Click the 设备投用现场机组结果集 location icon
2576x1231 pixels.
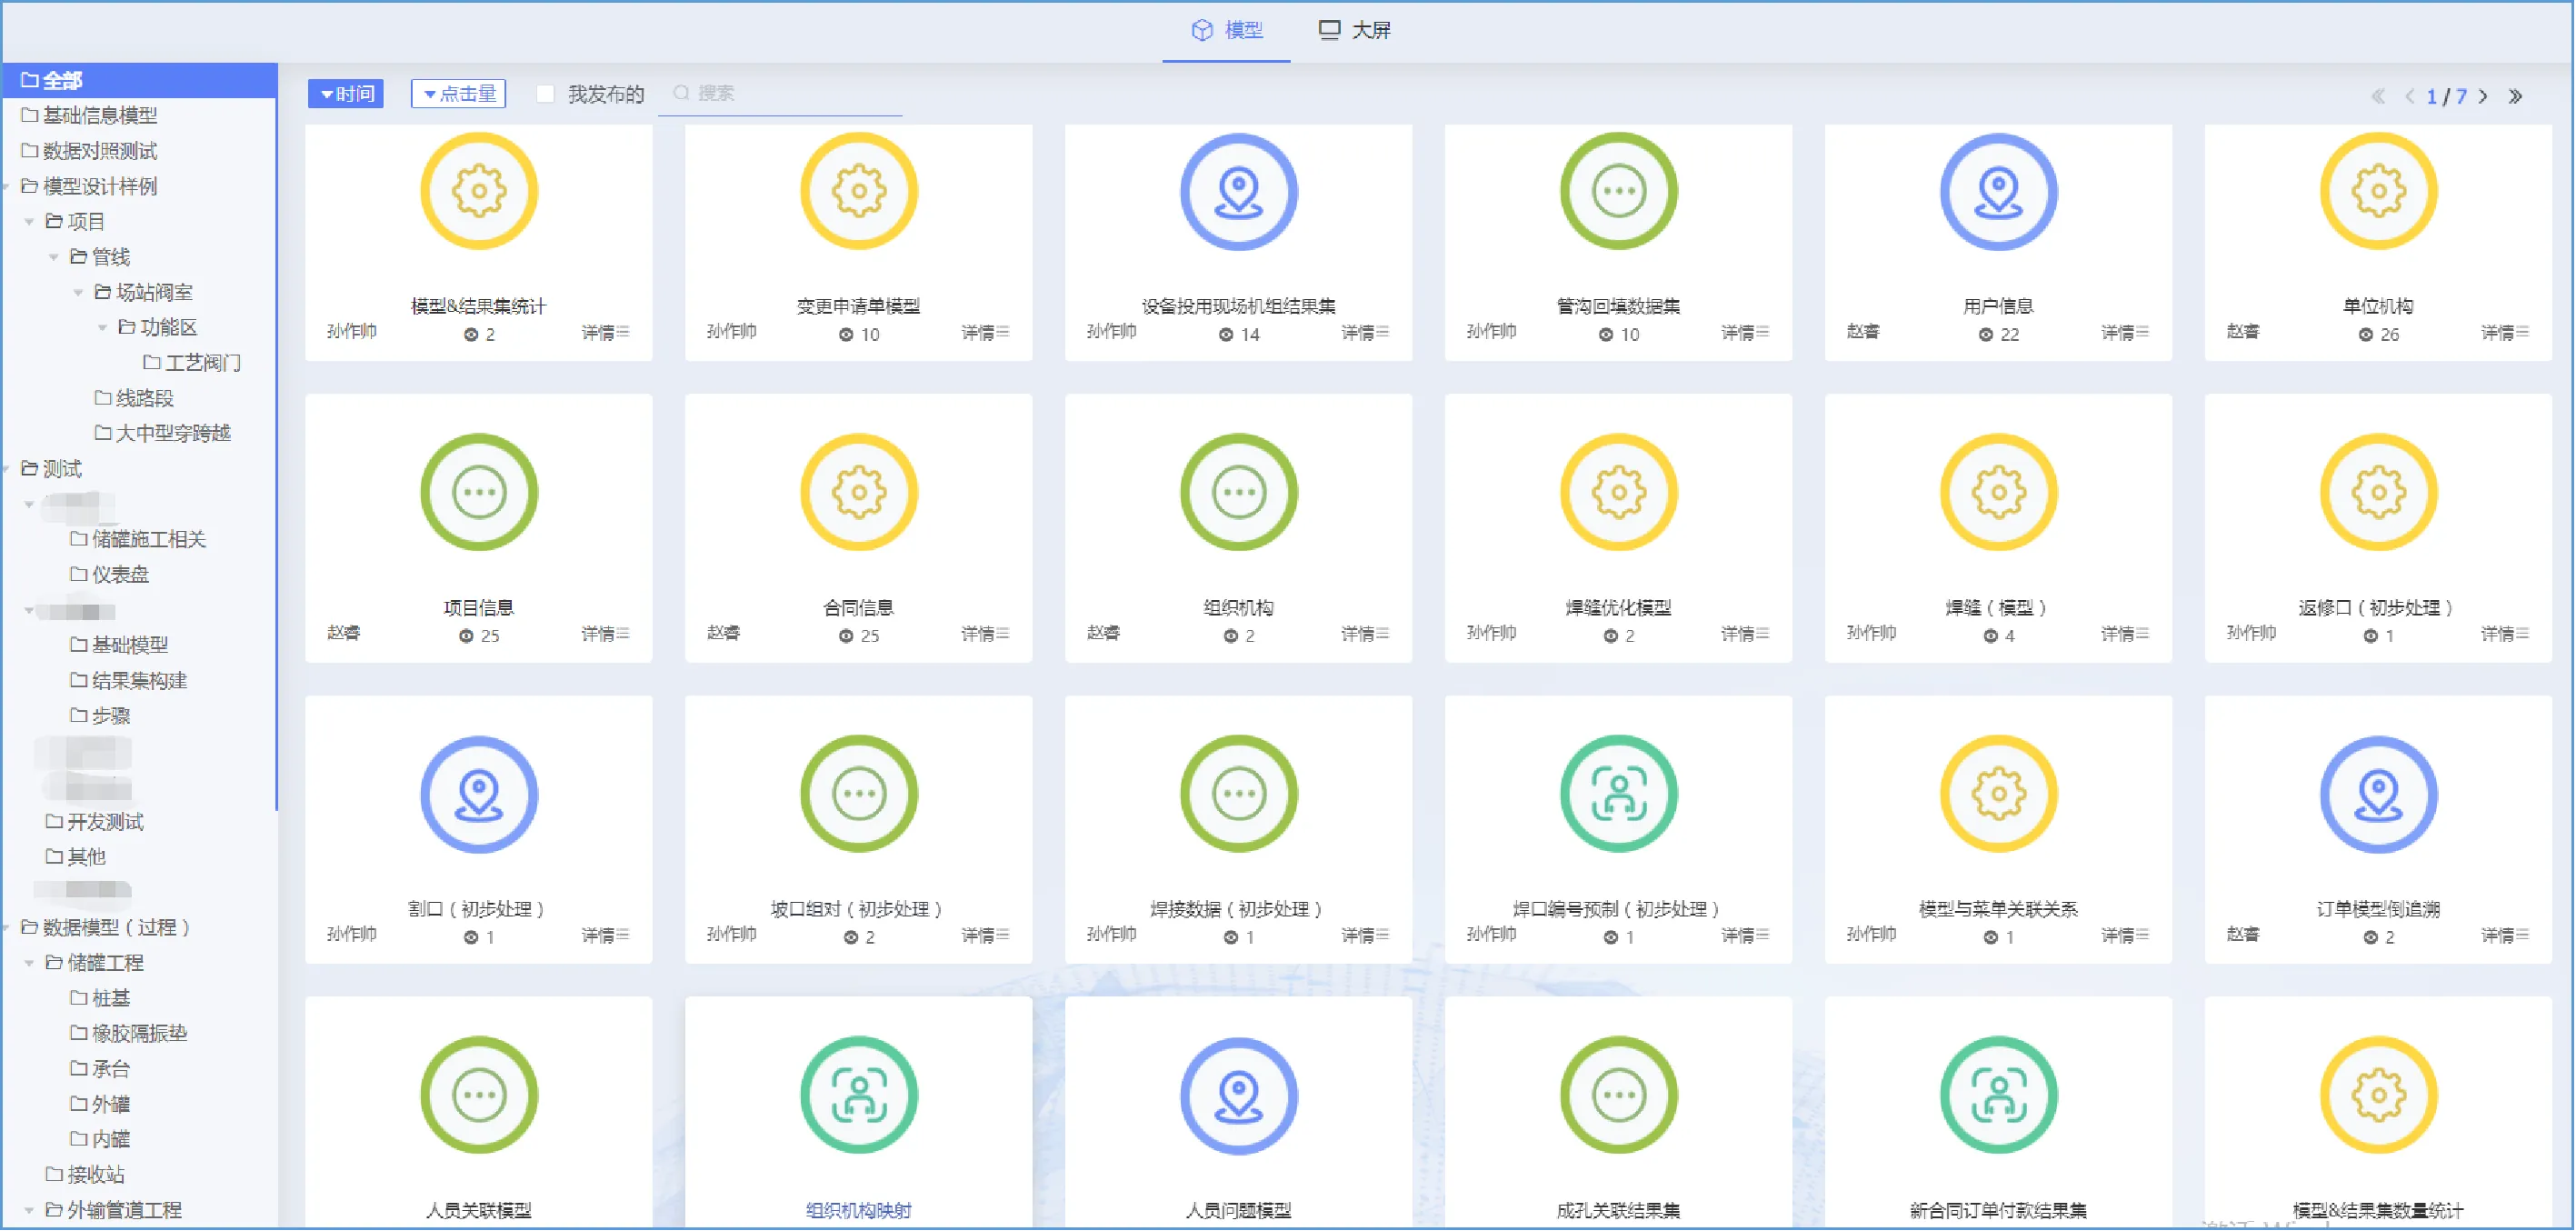tap(1239, 191)
